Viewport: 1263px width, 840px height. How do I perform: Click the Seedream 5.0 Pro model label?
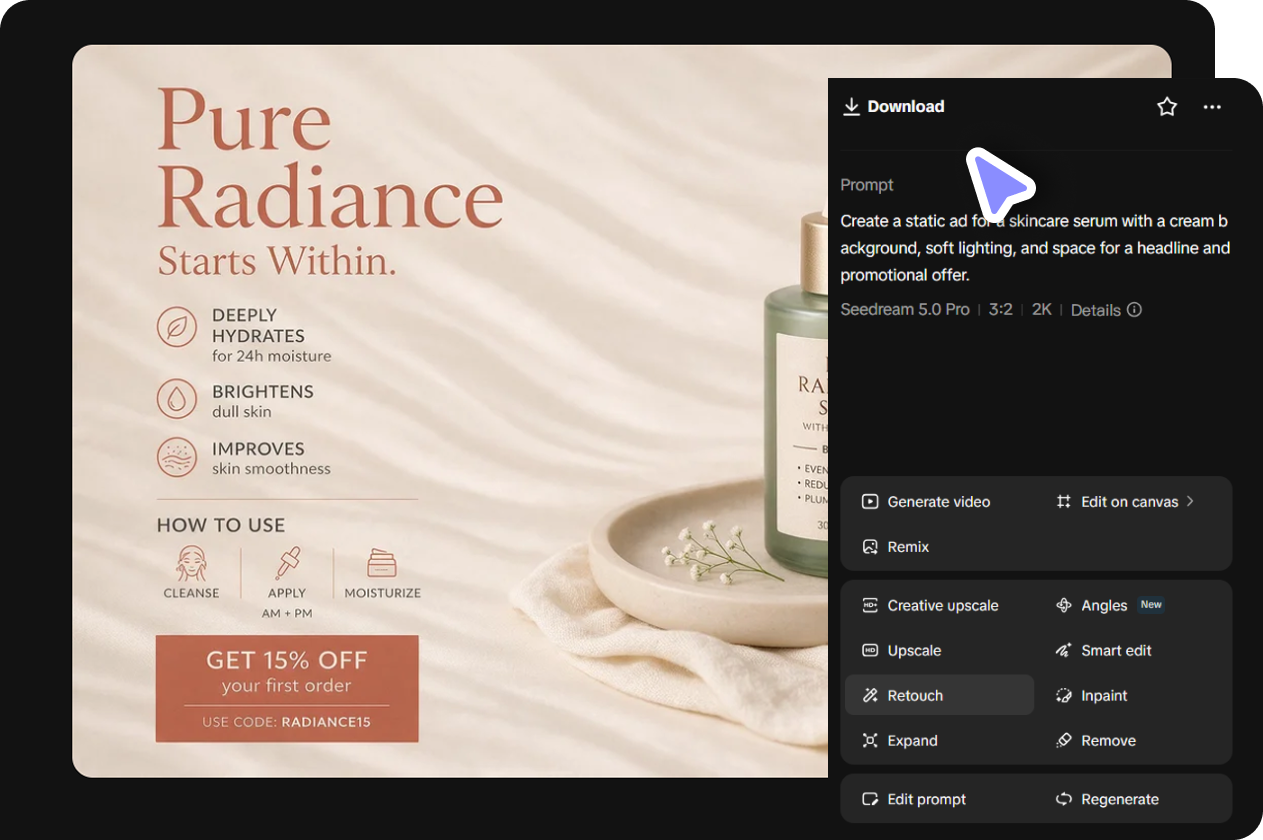point(905,310)
